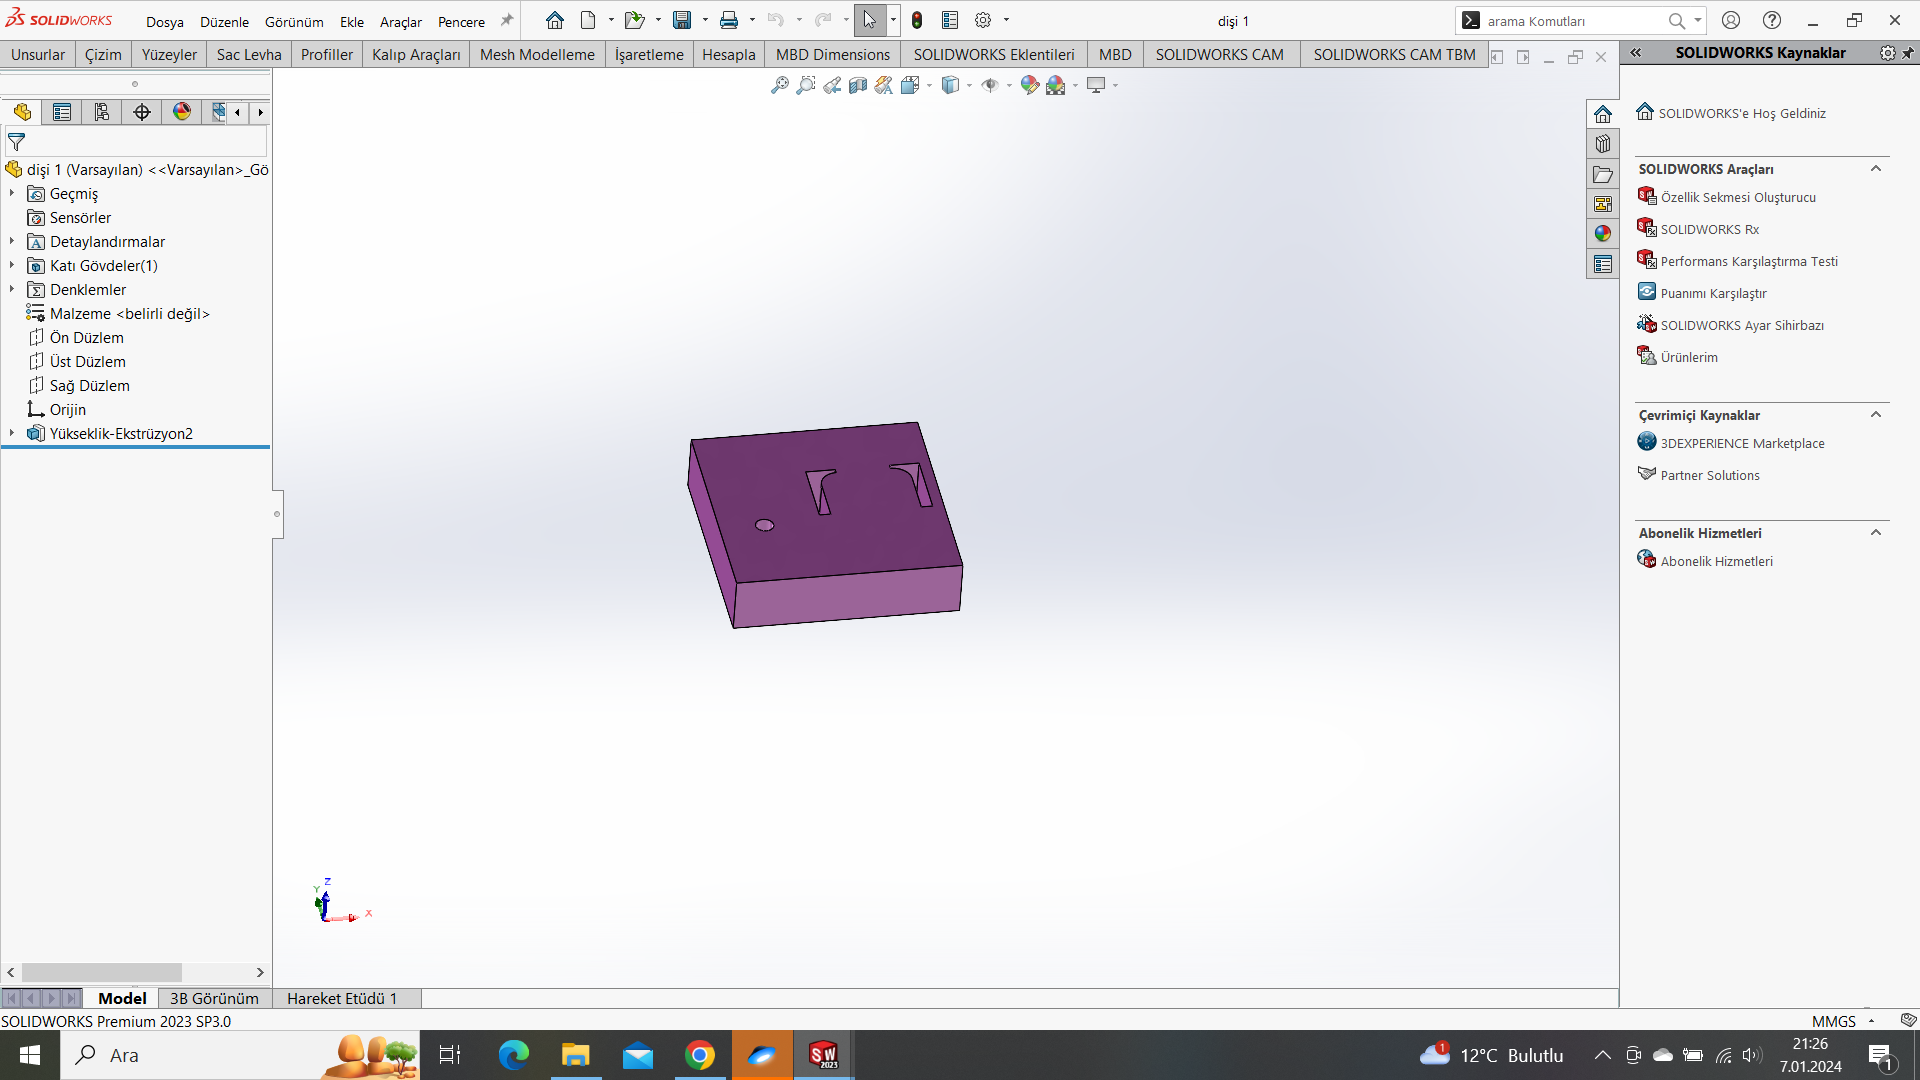Toggle the Hide/Show Items eye icon
This screenshot has height=1080, width=1920.
point(990,86)
